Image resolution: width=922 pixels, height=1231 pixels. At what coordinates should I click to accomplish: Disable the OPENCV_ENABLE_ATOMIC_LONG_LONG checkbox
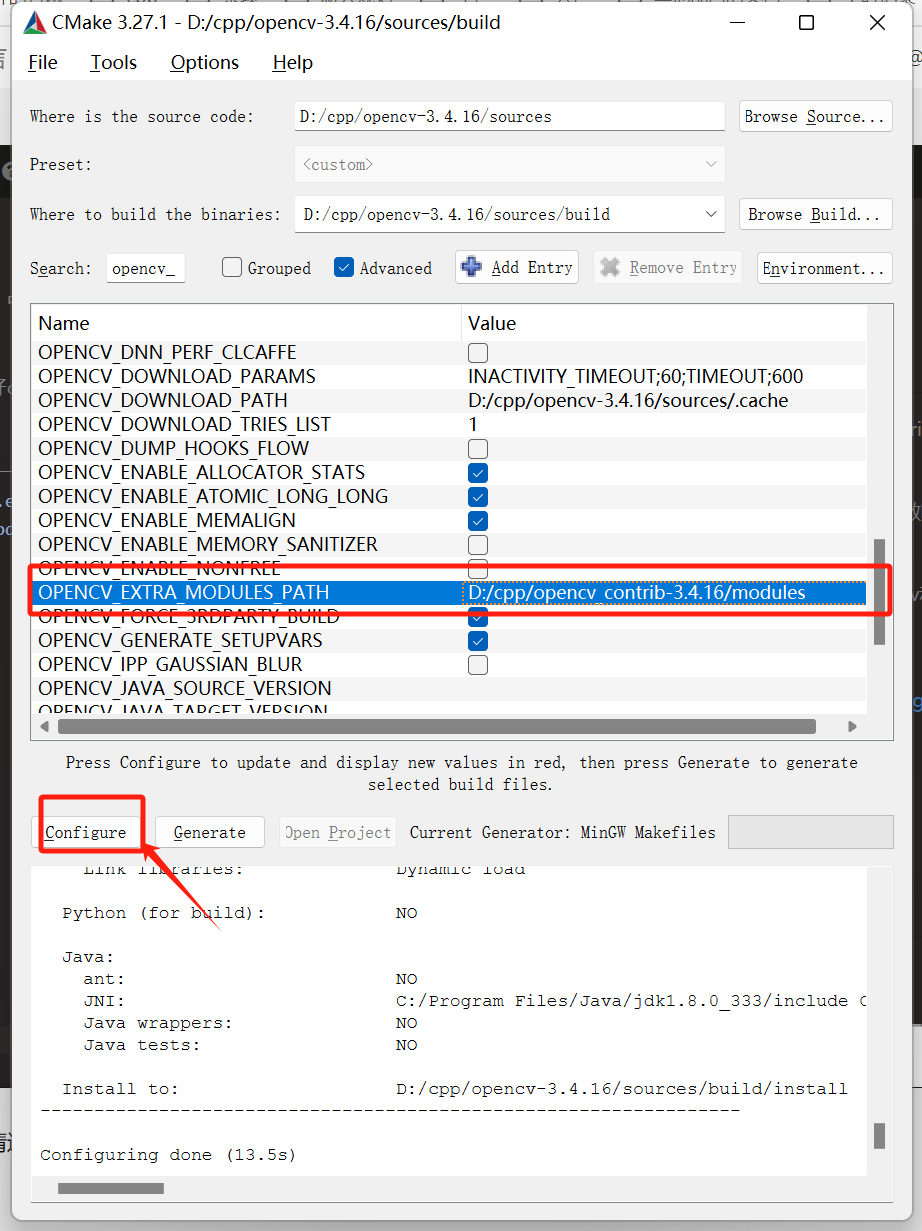pos(478,496)
